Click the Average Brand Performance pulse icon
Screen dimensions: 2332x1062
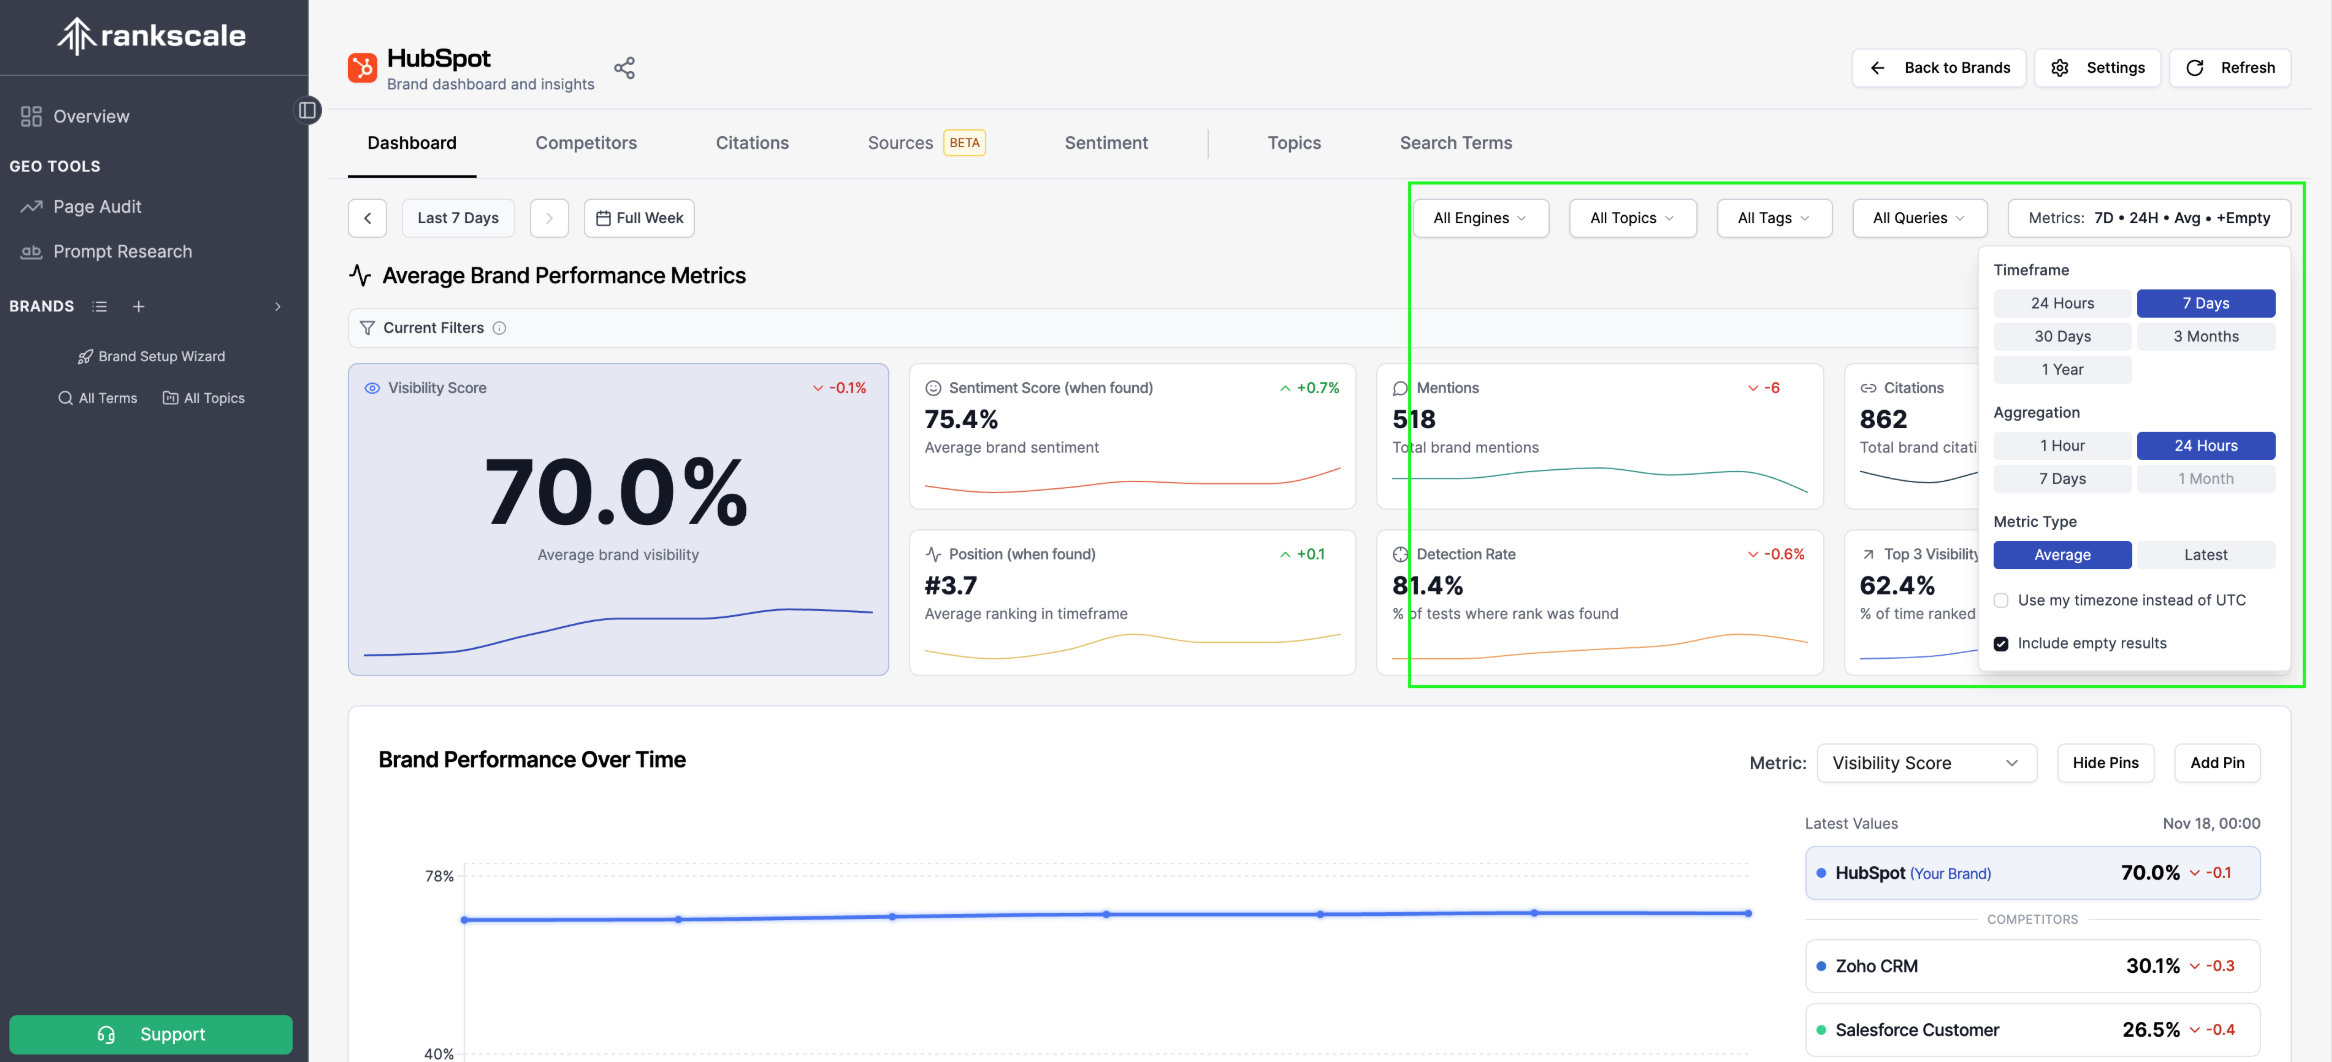360,275
